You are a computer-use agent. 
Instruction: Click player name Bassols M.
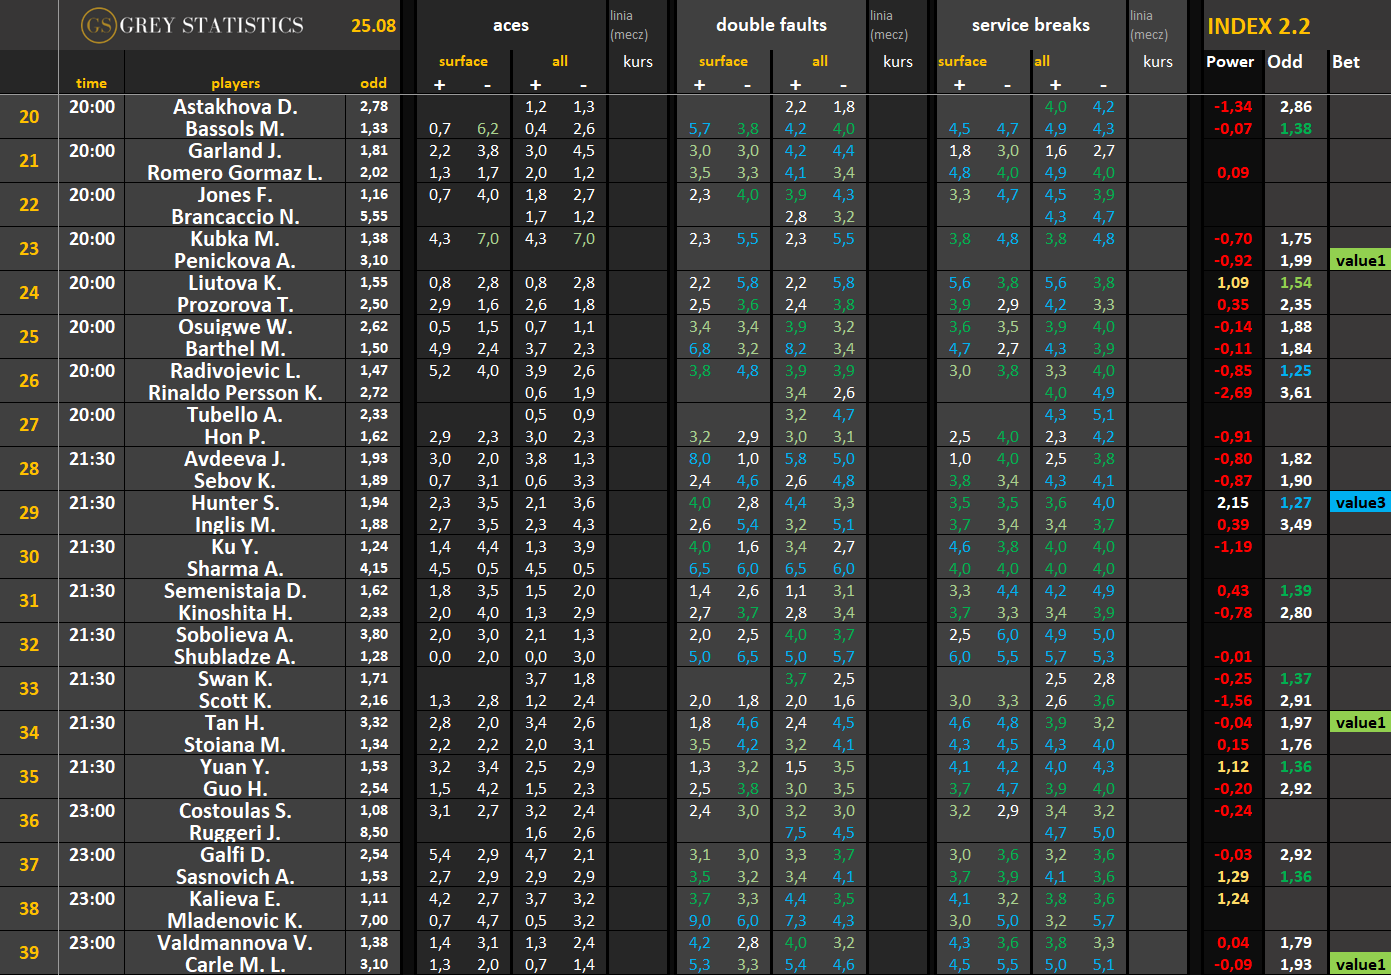coord(235,129)
